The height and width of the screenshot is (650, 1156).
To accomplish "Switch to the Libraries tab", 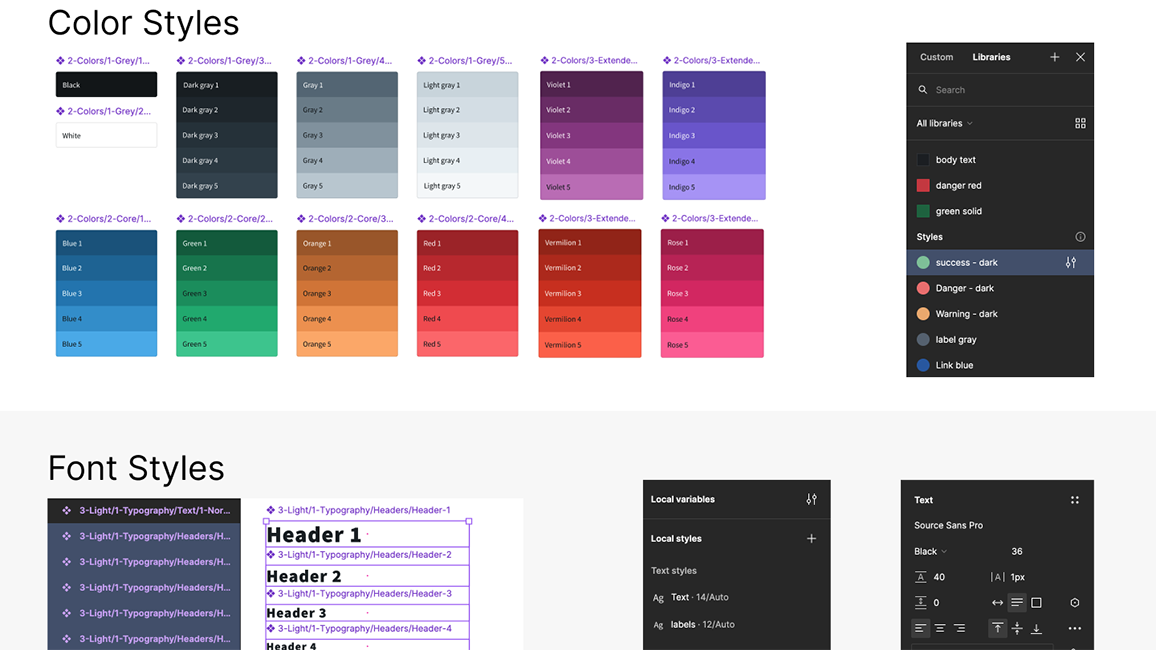I will click(x=992, y=57).
